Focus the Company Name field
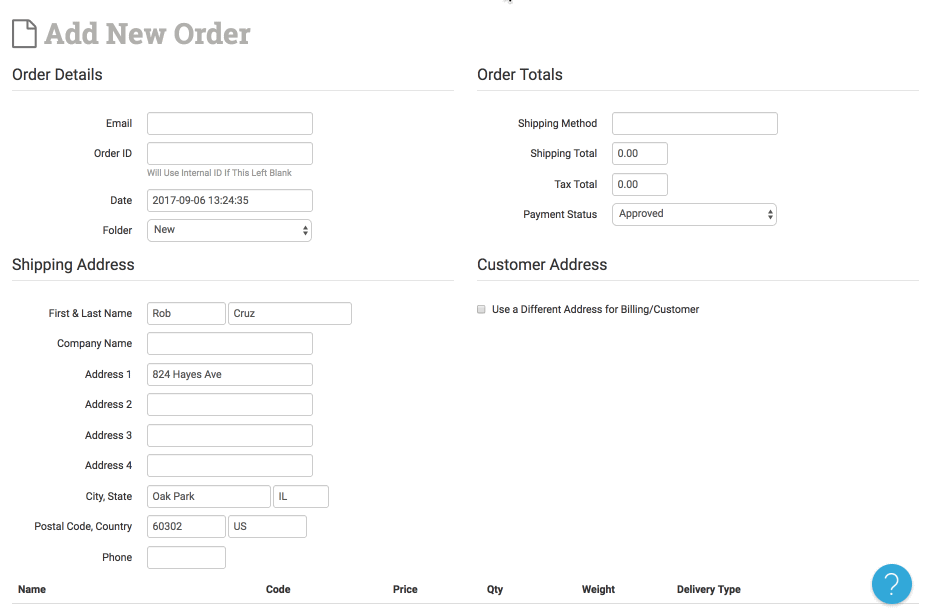The width and height of the screenshot is (928, 609). click(229, 344)
